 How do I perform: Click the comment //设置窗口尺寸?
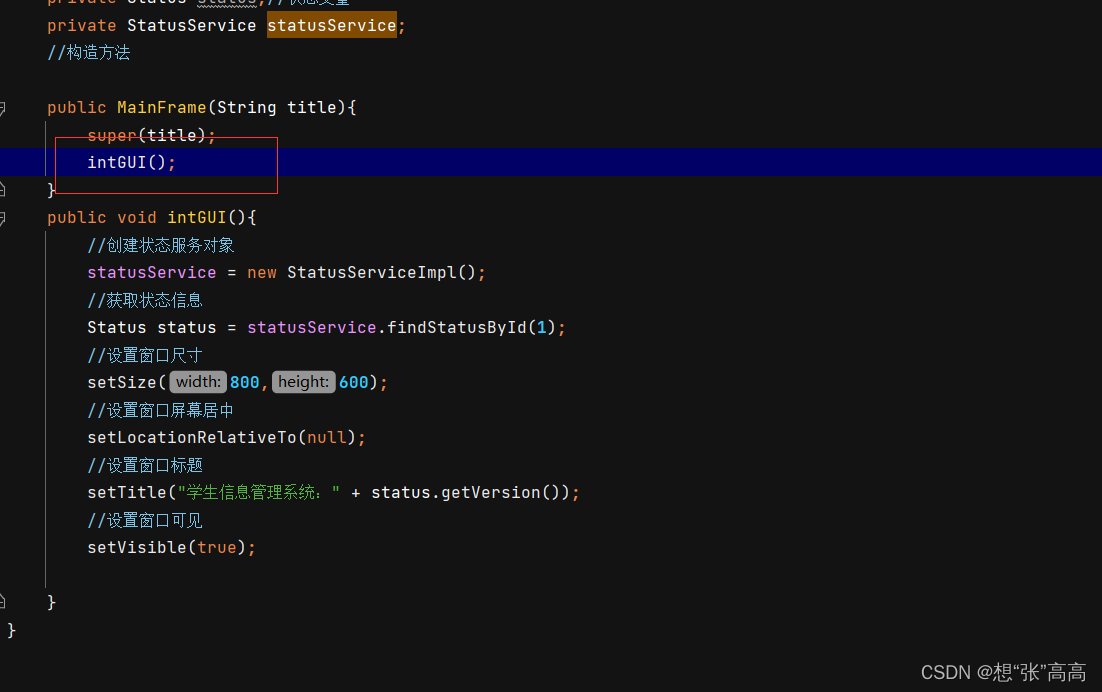(145, 355)
